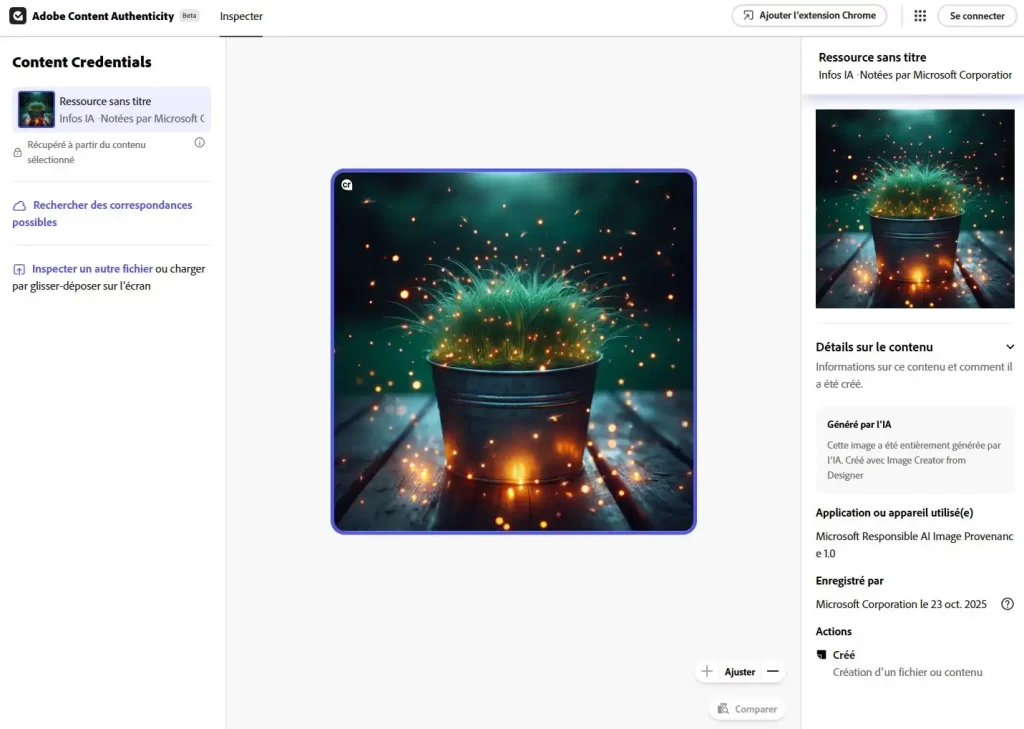Click the Infos IA Notées par Microsoft Corporation subtitle in right panel
The height and width of the screenshot is (729, 1024).
915,75
